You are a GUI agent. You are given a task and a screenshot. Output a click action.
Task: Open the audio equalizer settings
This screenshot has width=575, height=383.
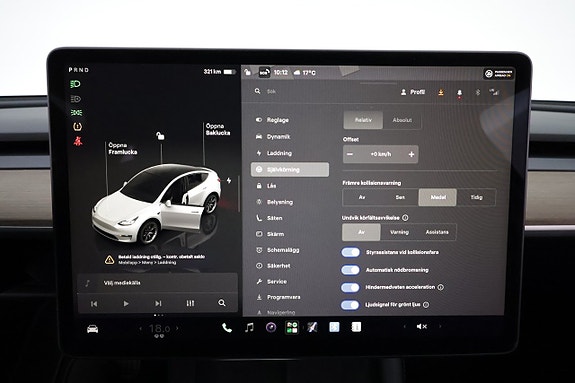(x=190, y=303)
